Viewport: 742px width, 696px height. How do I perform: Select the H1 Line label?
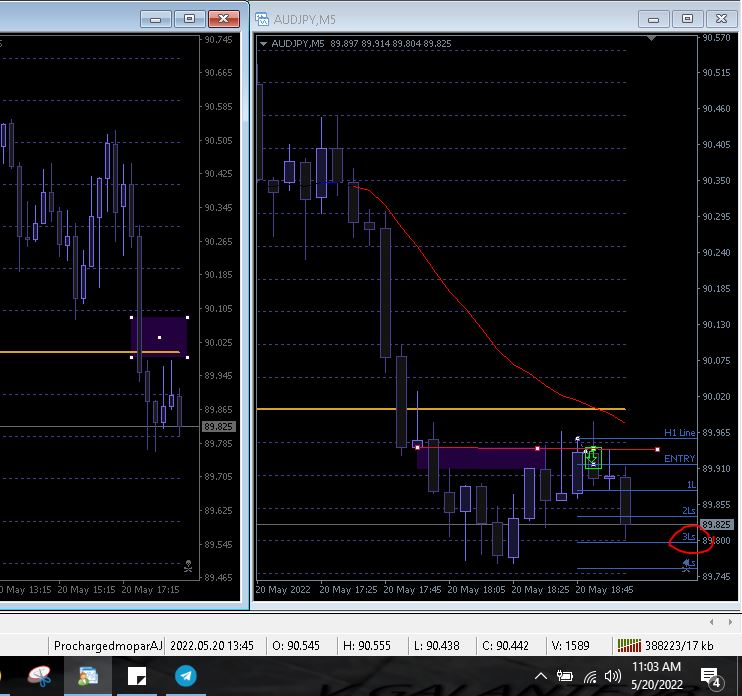pyautogui.click(x=680, y=432)
